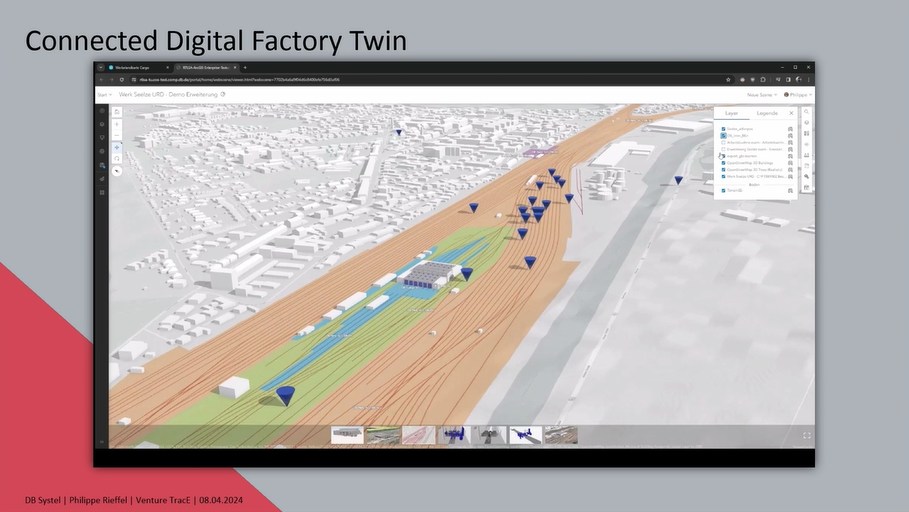The width and height of the screenshot is (909, 512).
Task: Switch to the Legende tab
Action: (x=767, y=113)
